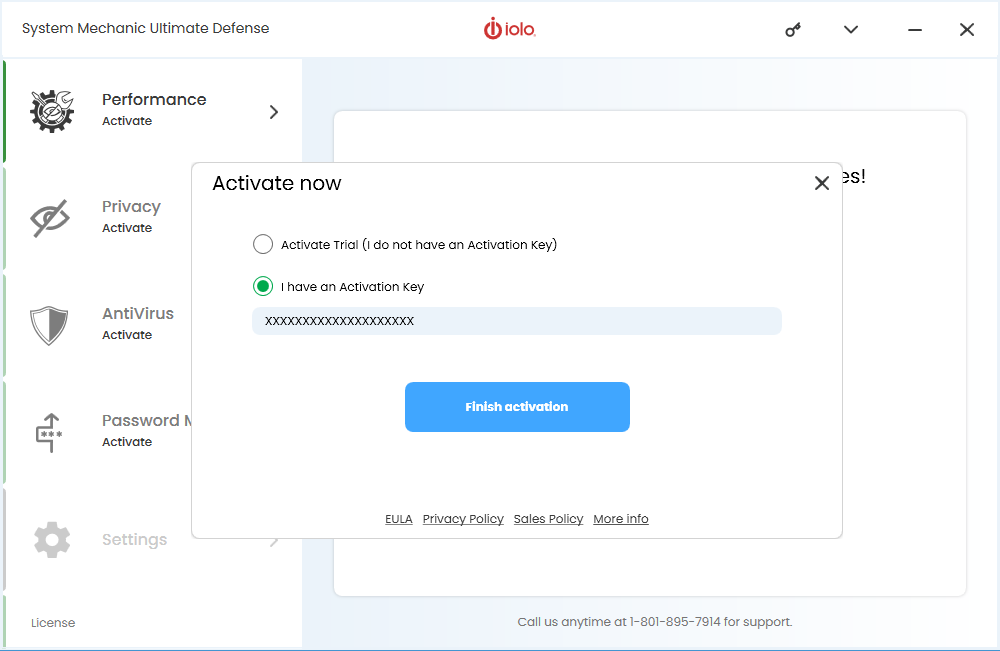
Task: Click the License link in sidebar
Action: 53,623
